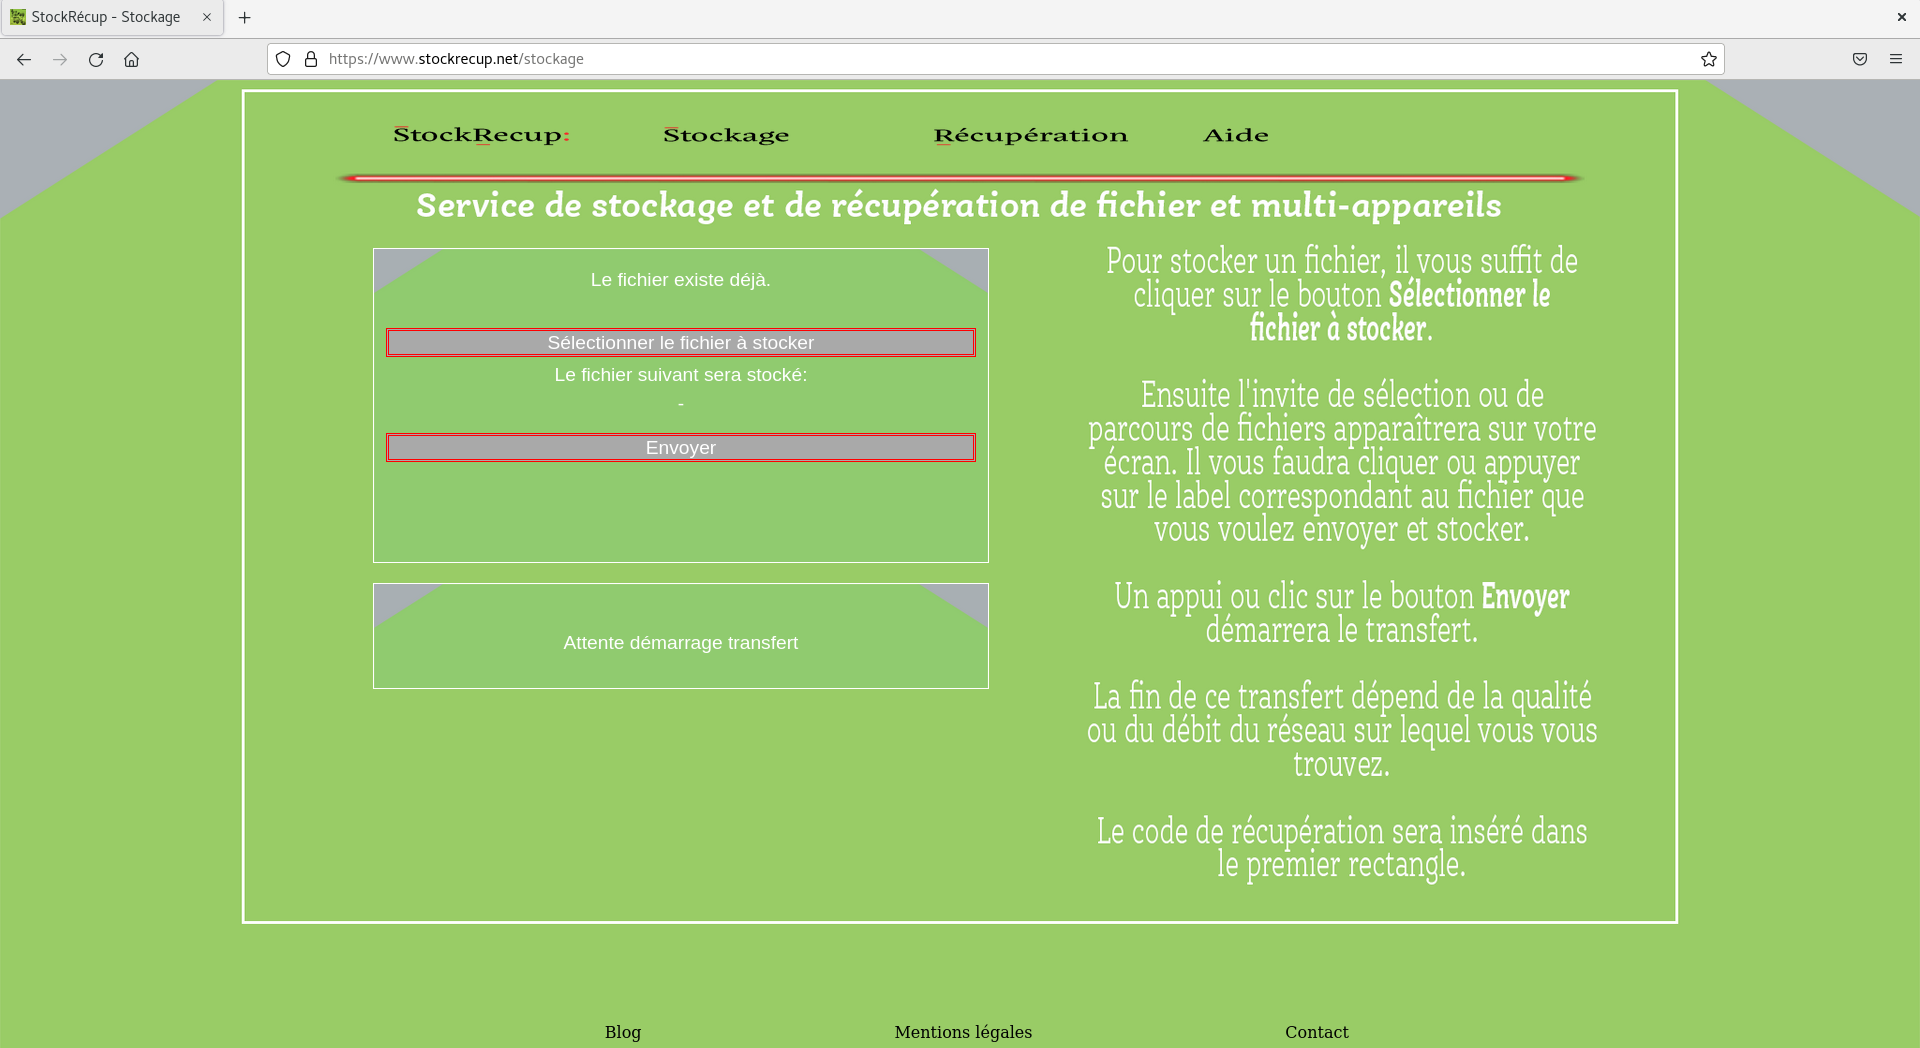Open the Contact footer link
The image size is (1920, 1048).
[x=1317, y=1032]
